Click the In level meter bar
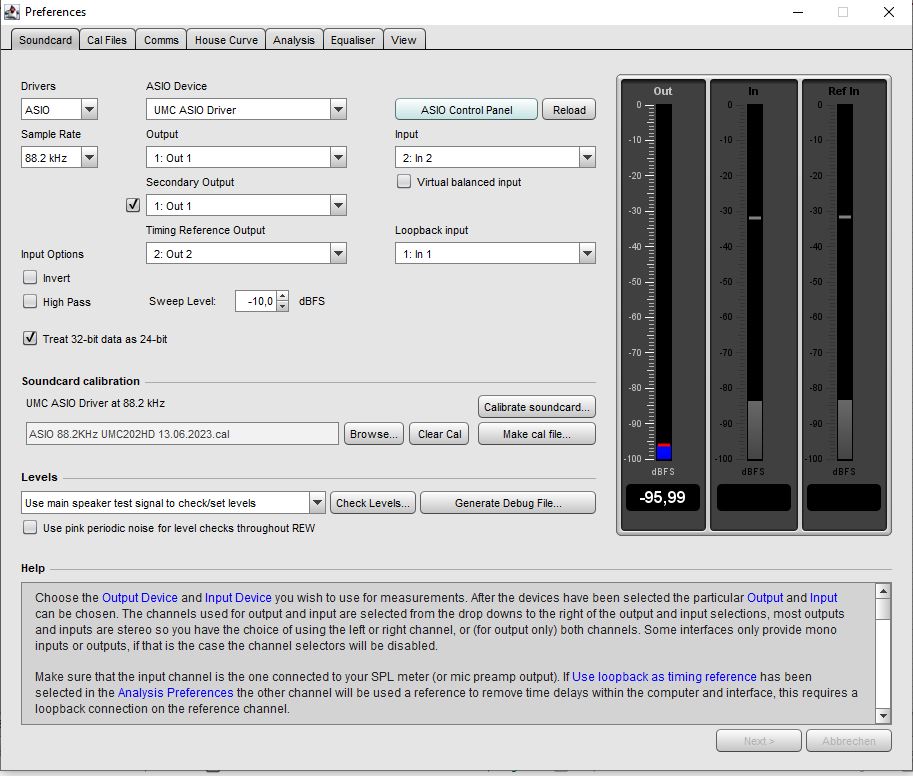This screenshot has height=776, width=913. (755, 282)
